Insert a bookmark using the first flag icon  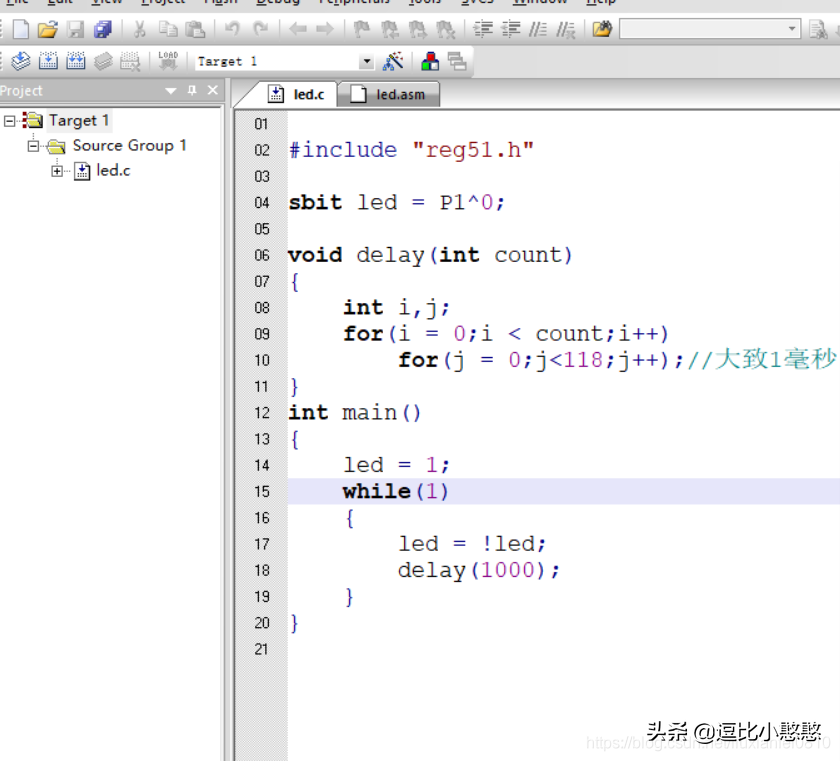pos(362,29)
